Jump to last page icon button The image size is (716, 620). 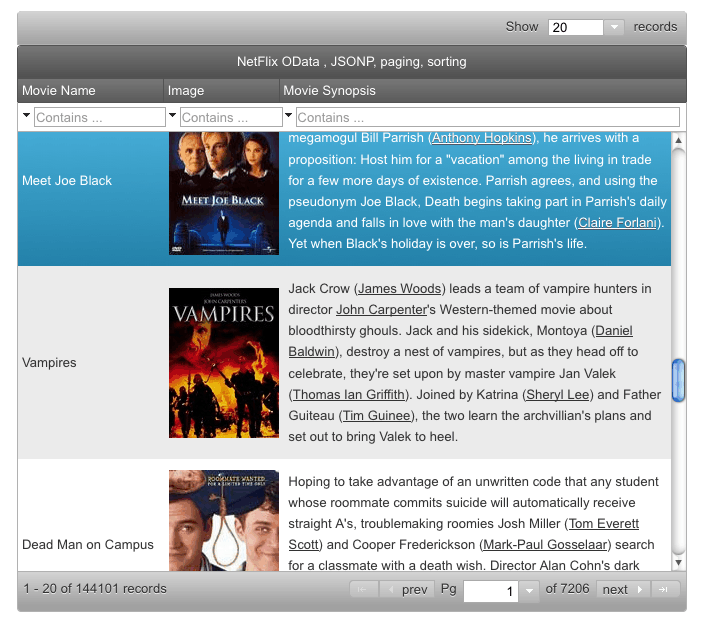pyautogui.click(x=665, y=589)
